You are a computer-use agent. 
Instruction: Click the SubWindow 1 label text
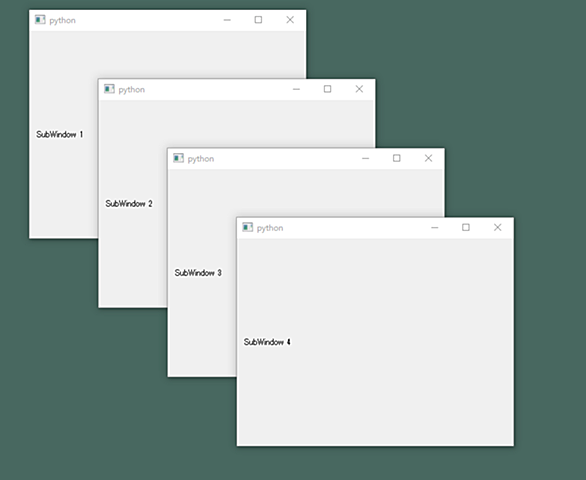tap(59, 134)
